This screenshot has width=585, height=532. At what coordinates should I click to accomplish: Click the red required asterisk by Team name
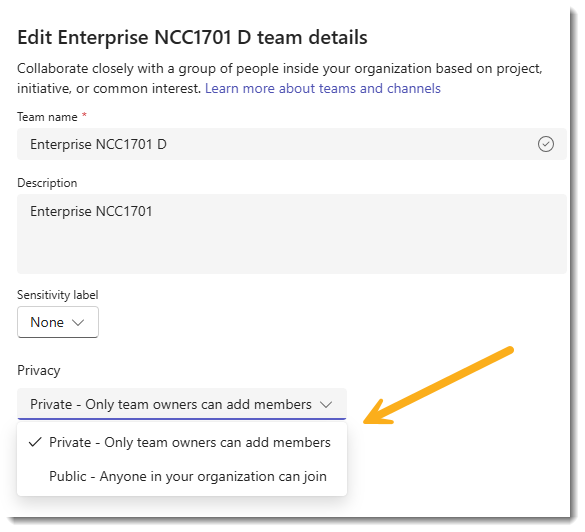point(85,116)
